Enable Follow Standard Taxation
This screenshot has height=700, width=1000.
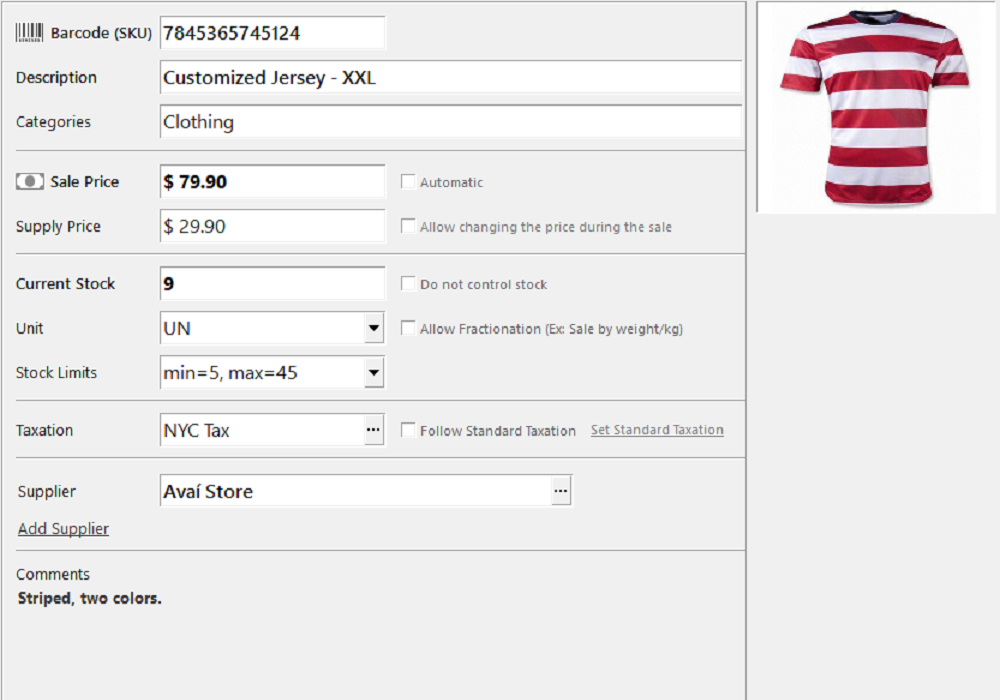pos(408,430)
